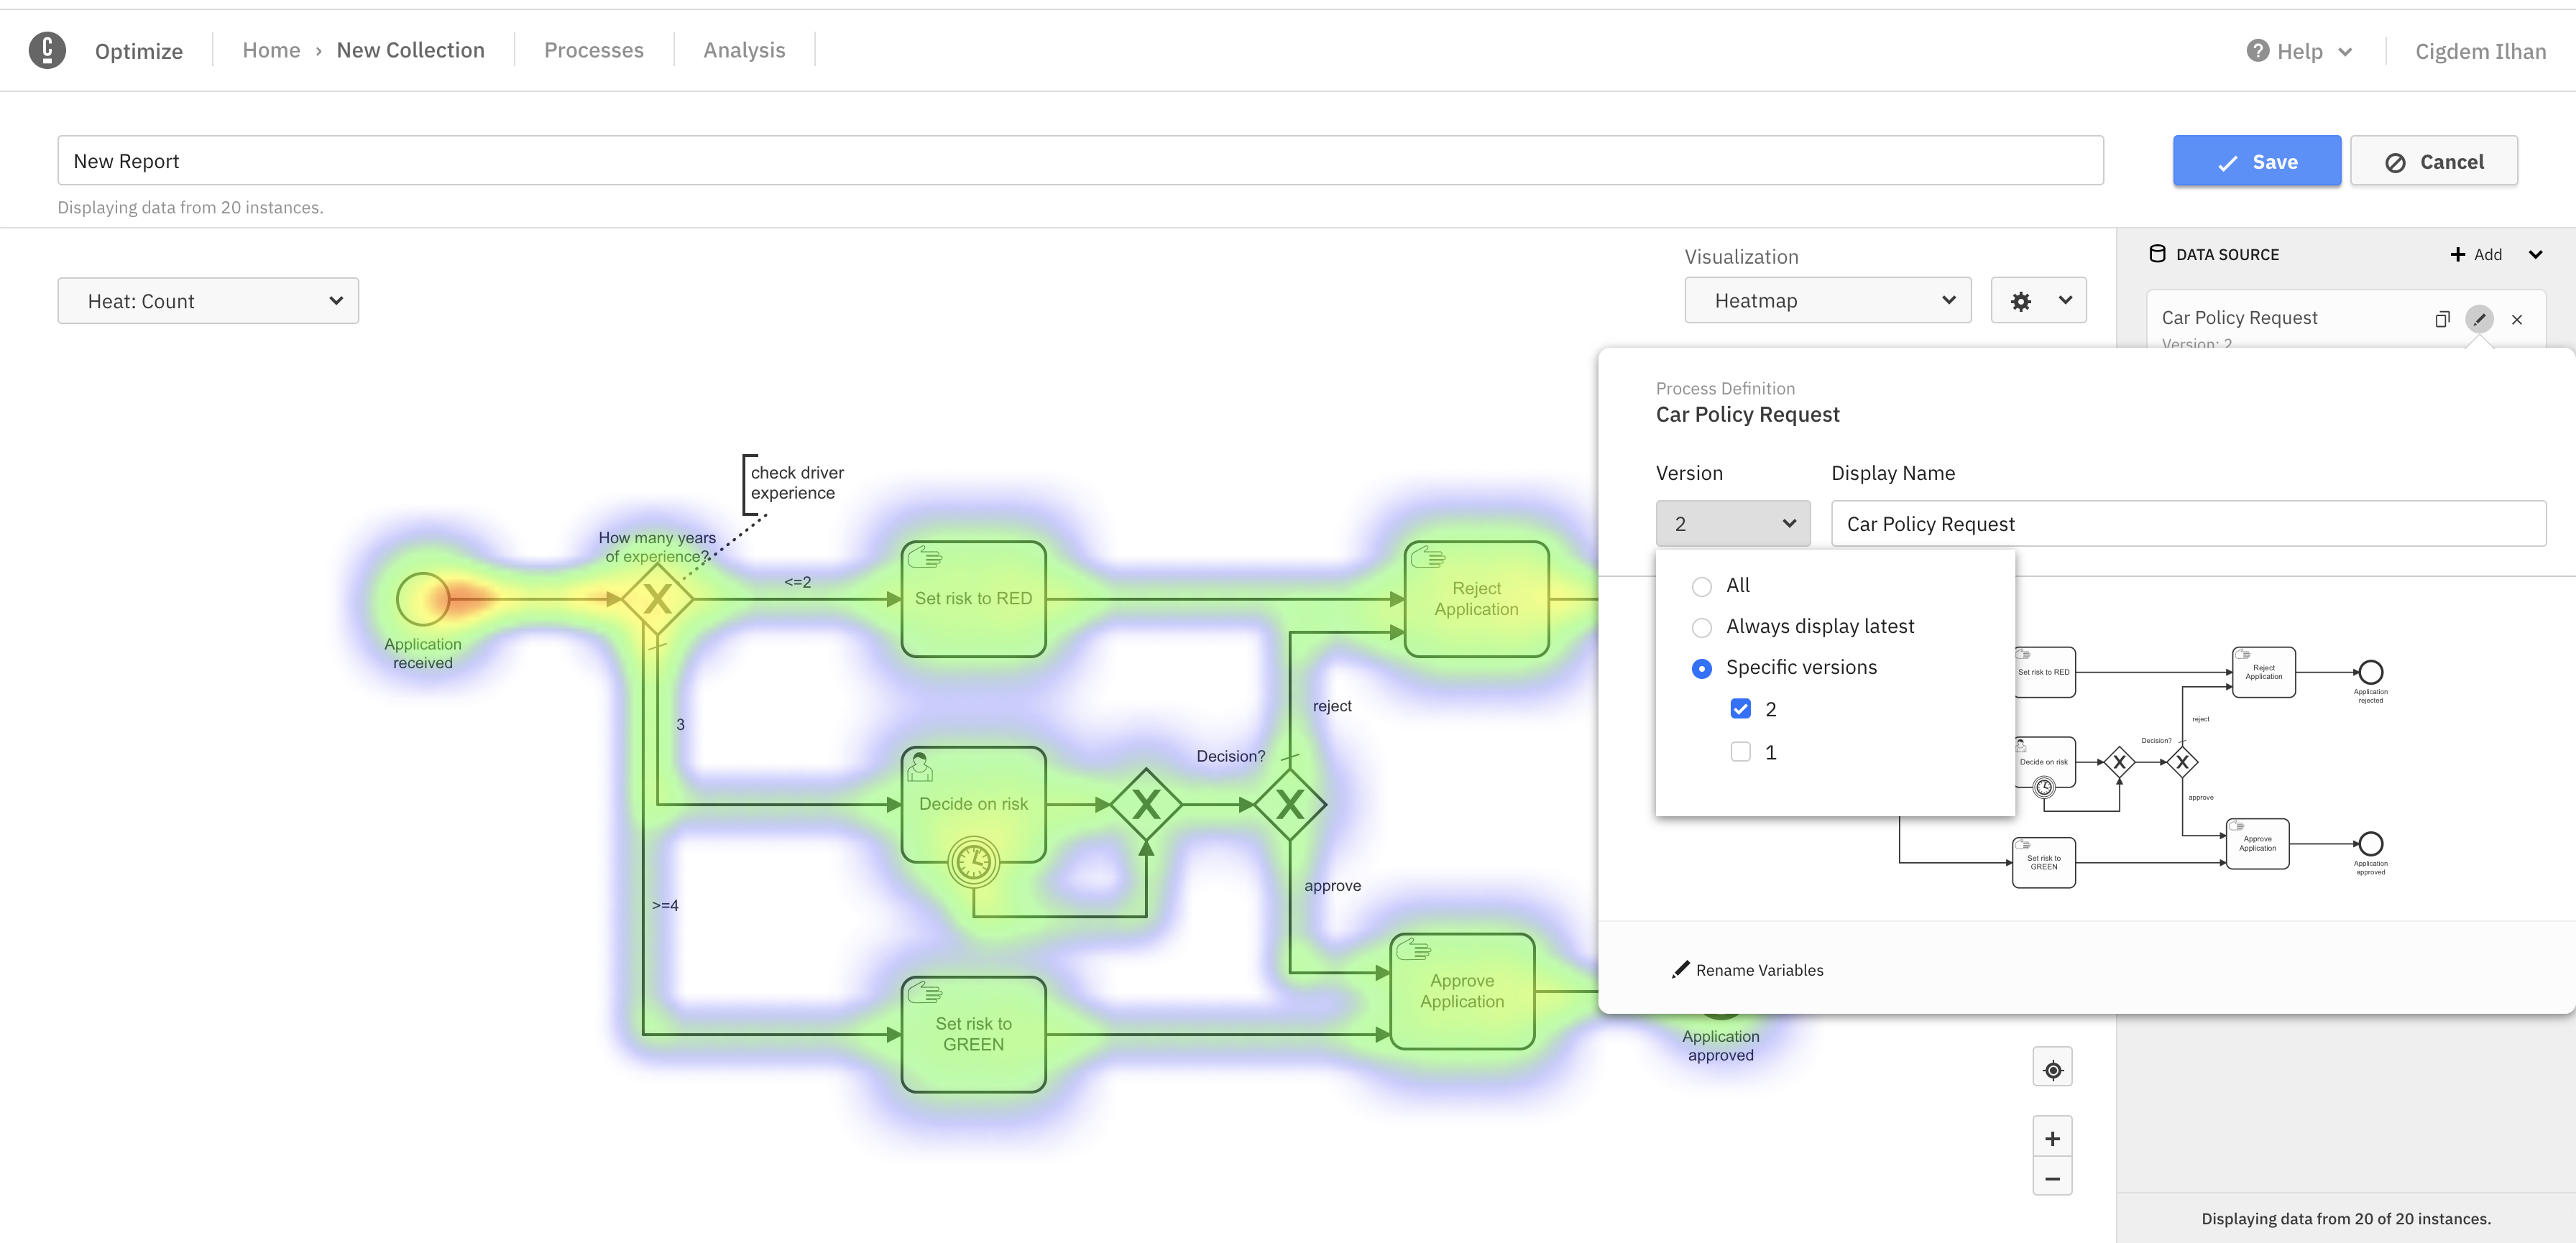
Task: Click the Set risk to GREEN task
Action: pyautogui.click(x=973, y=1034)
